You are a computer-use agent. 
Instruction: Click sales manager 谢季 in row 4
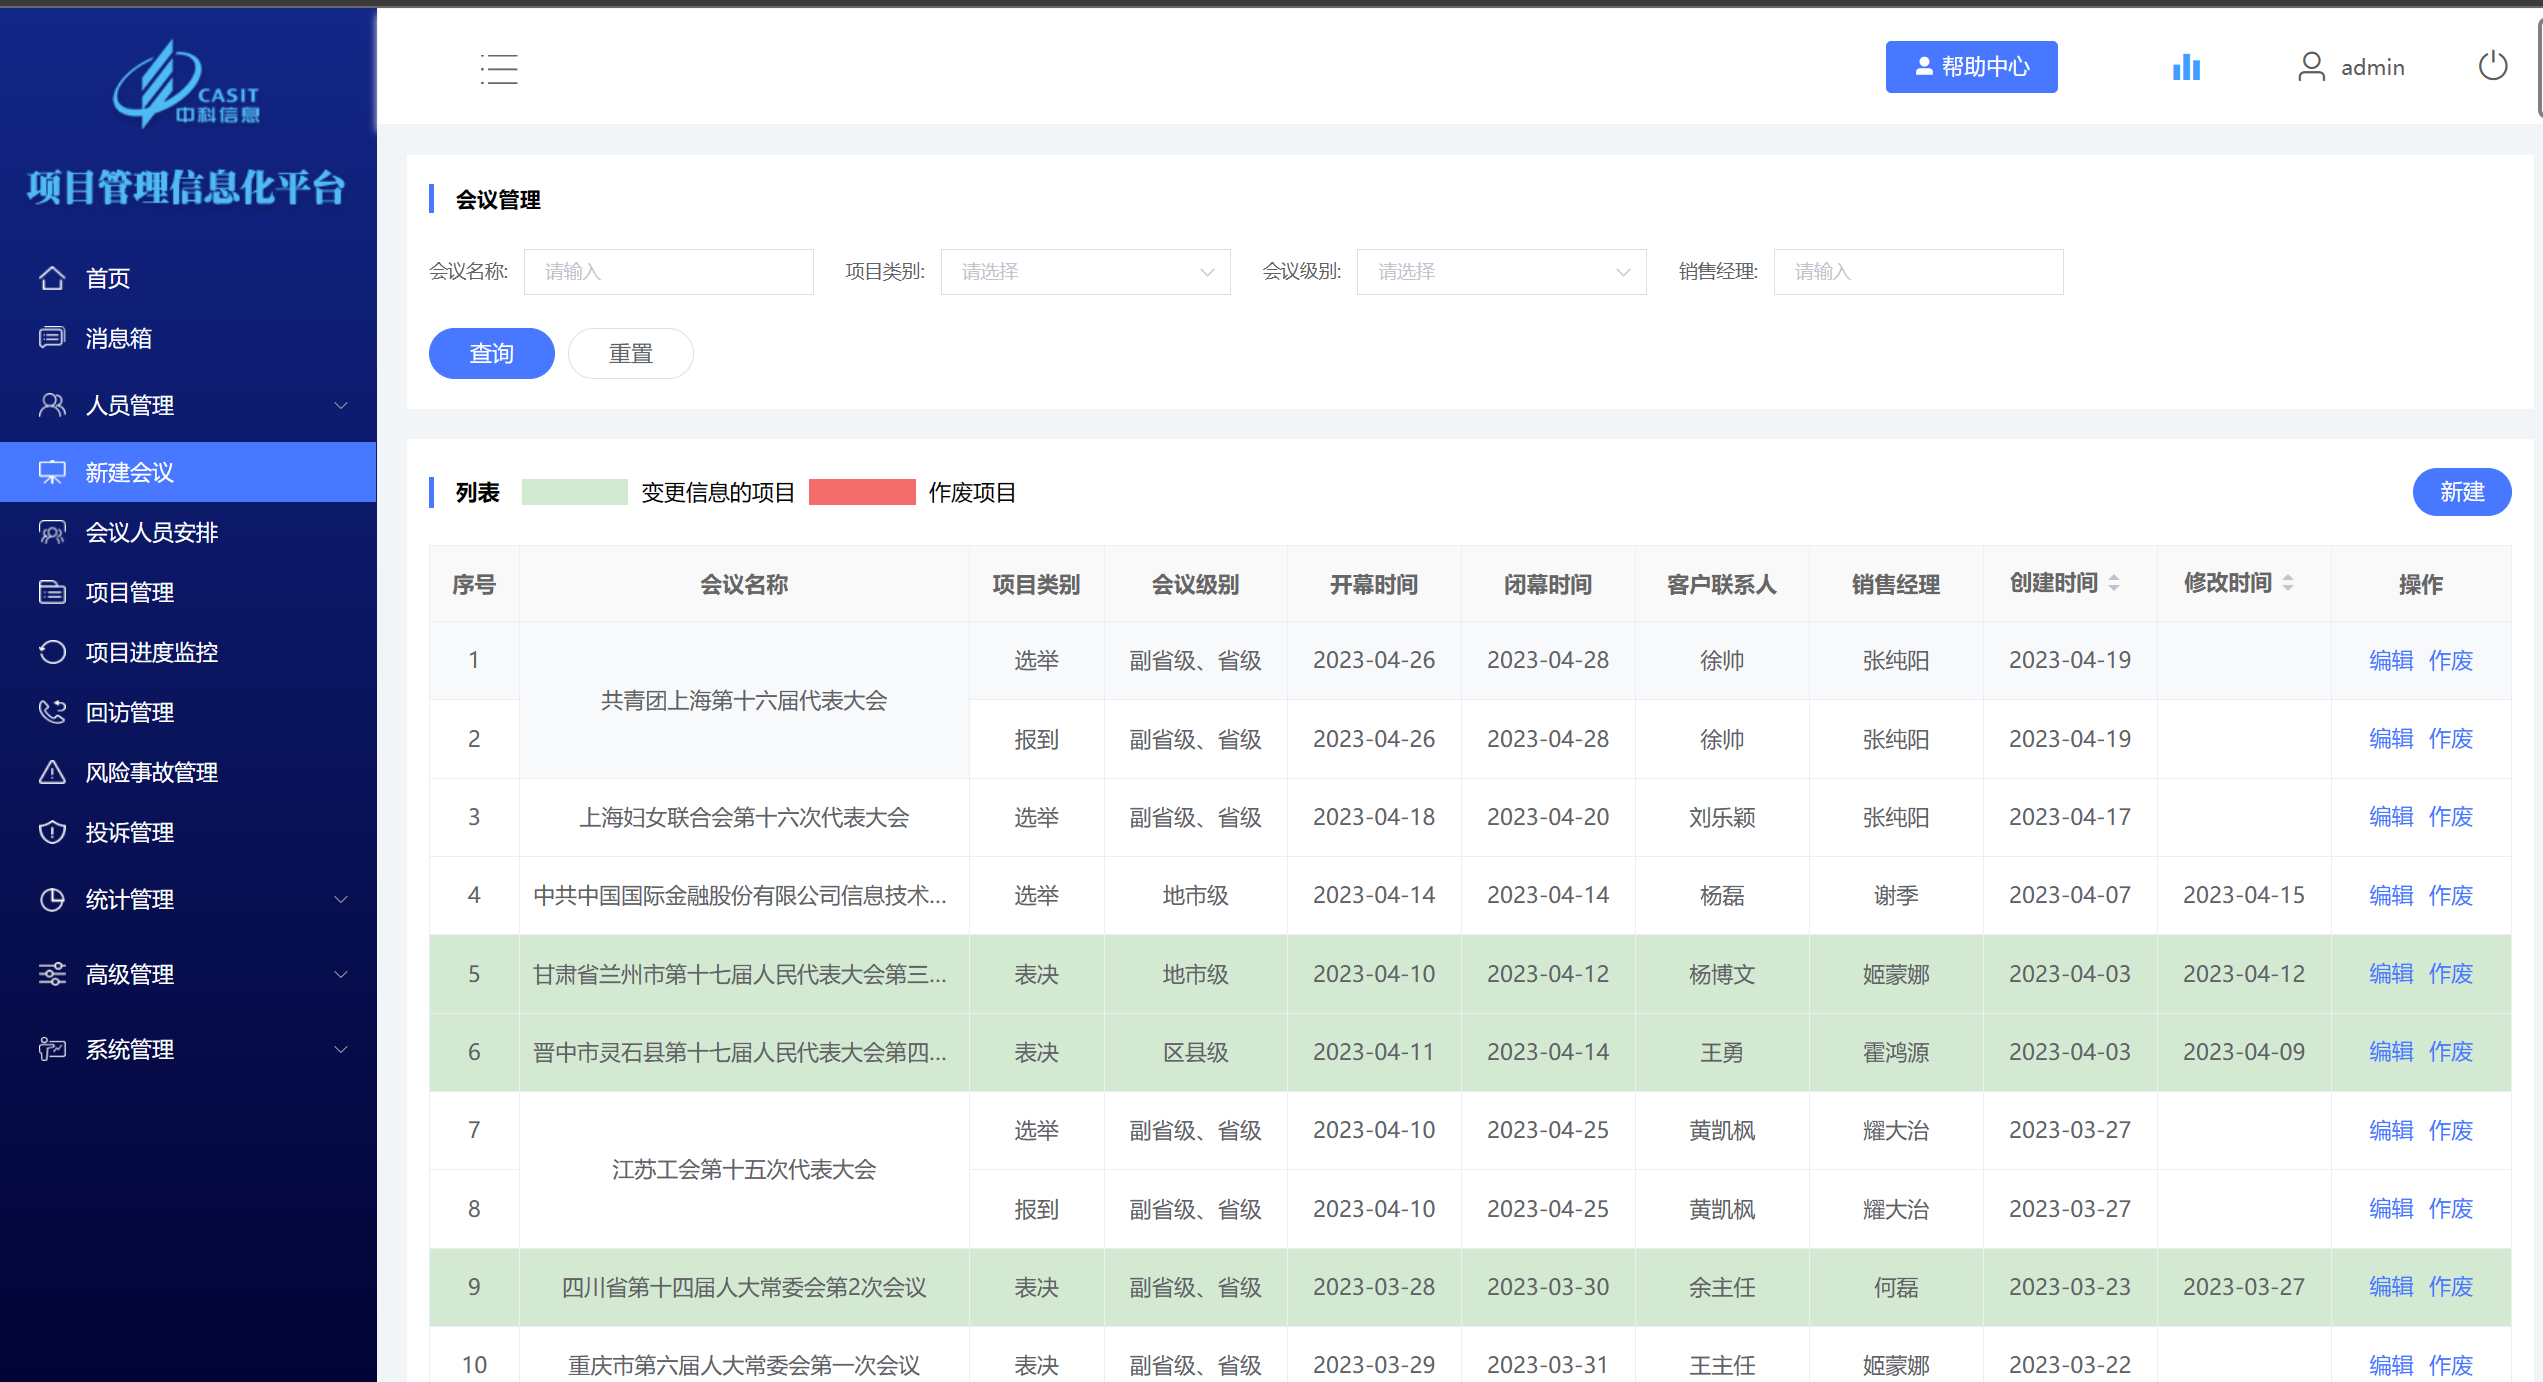point(1896,895)
